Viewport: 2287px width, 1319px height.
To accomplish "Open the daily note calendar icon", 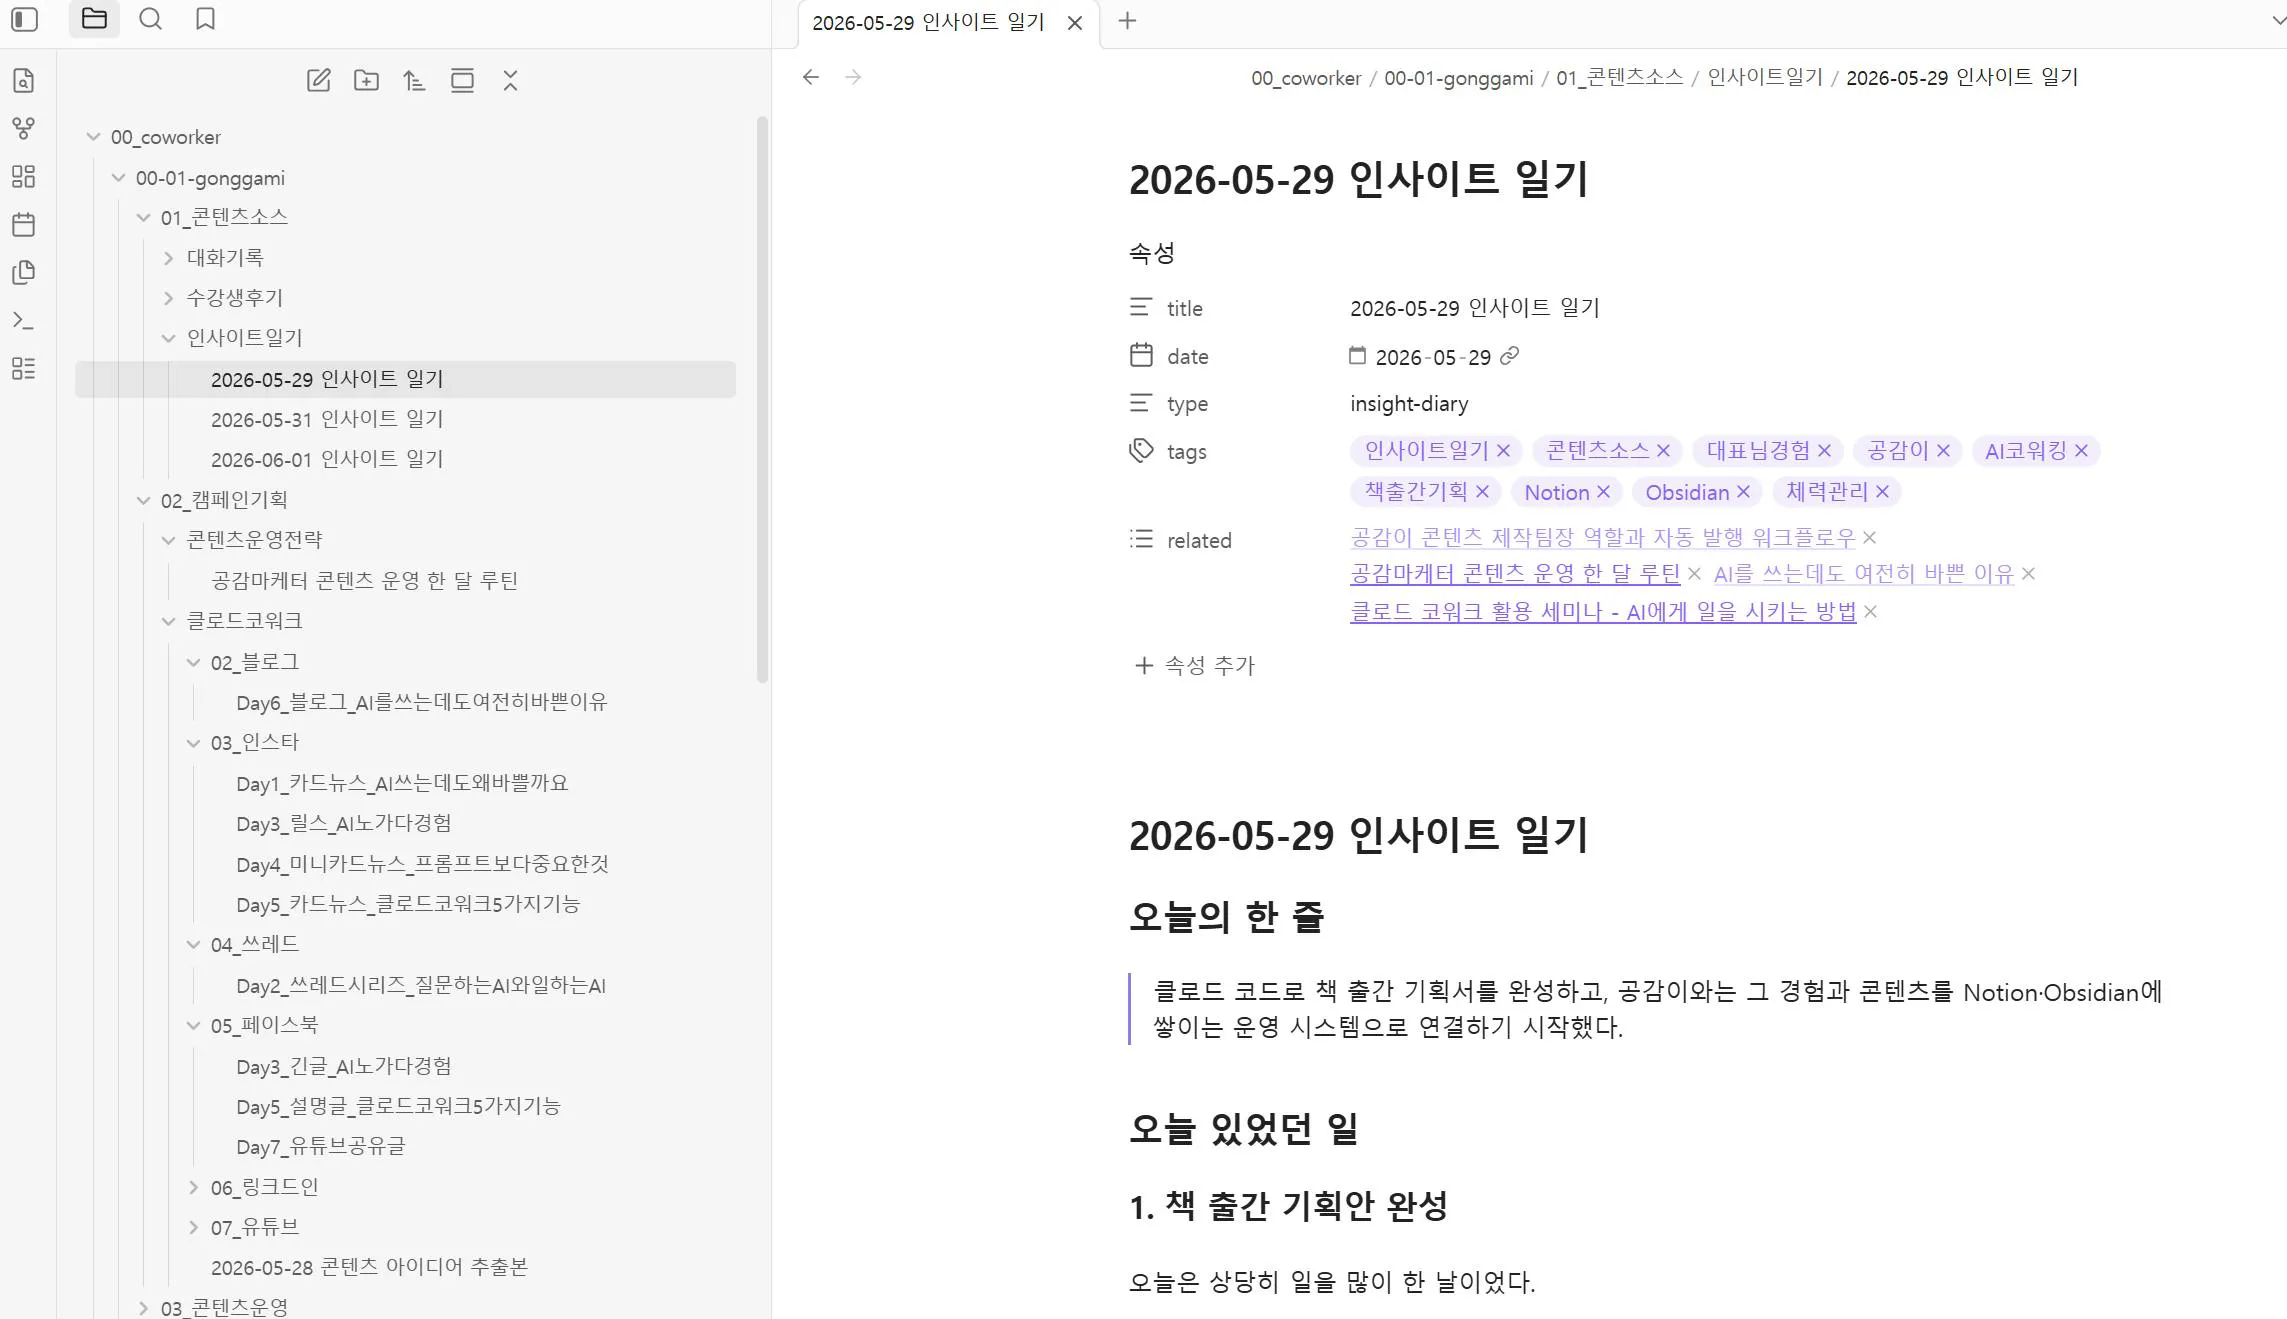I will coord(24,225).
